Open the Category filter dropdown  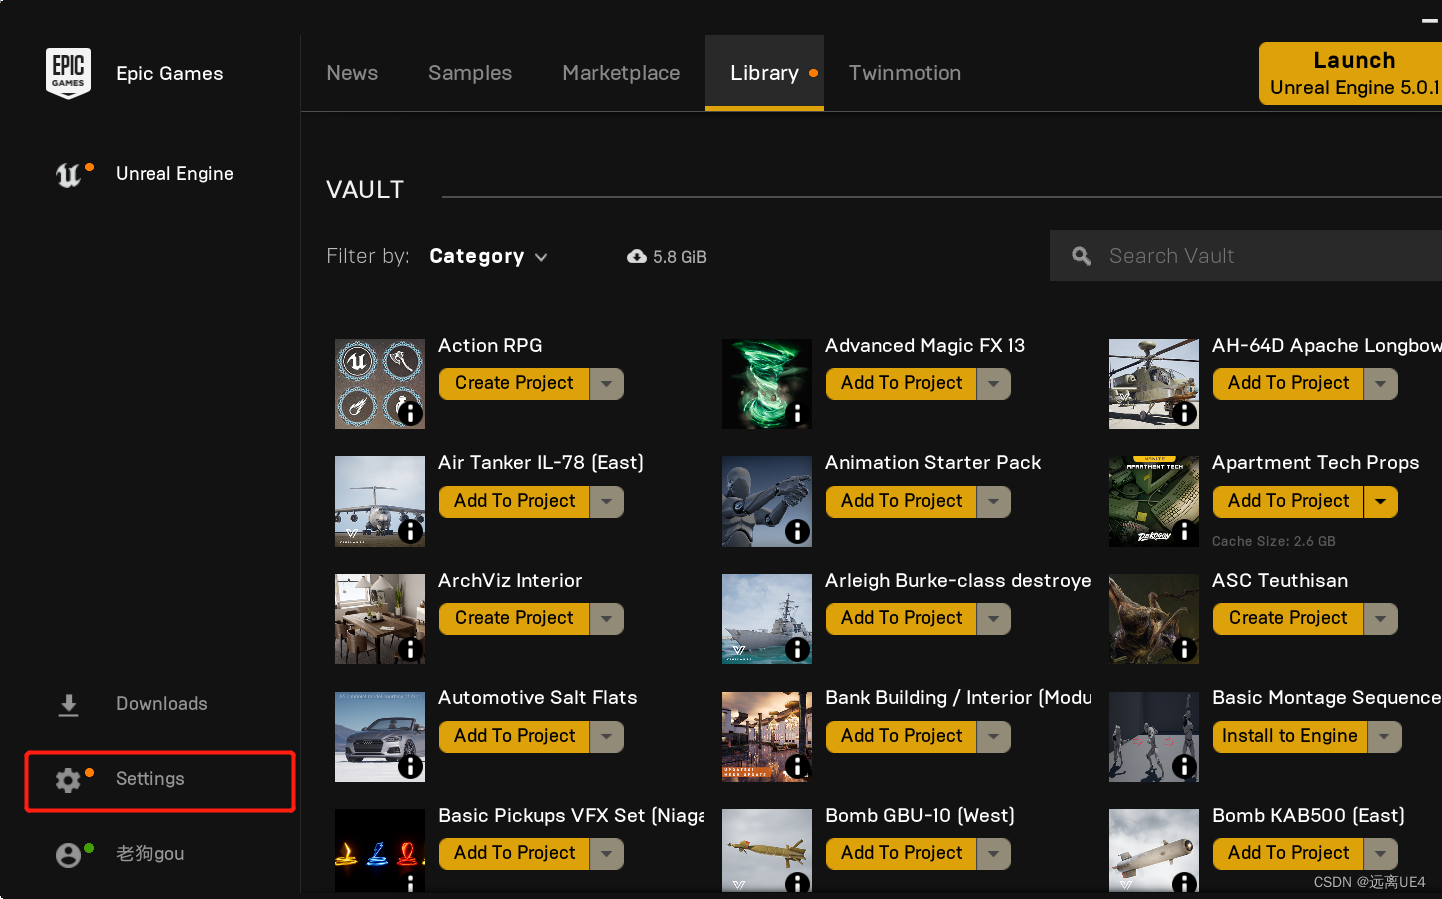click(x=488, y=256)
